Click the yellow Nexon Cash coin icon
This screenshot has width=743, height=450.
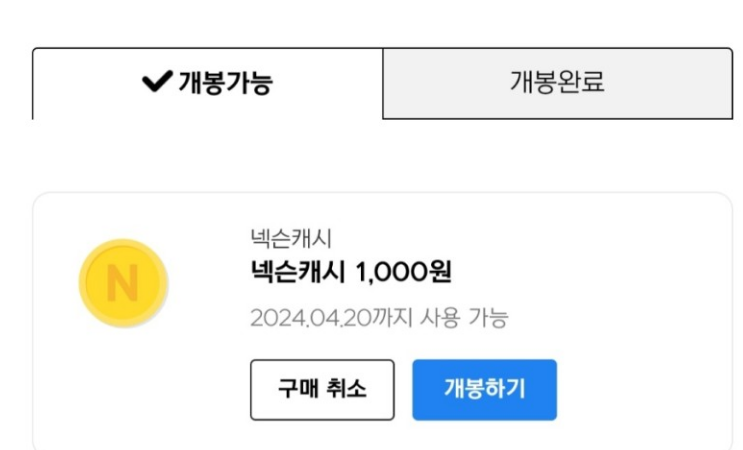click(123, 285)
